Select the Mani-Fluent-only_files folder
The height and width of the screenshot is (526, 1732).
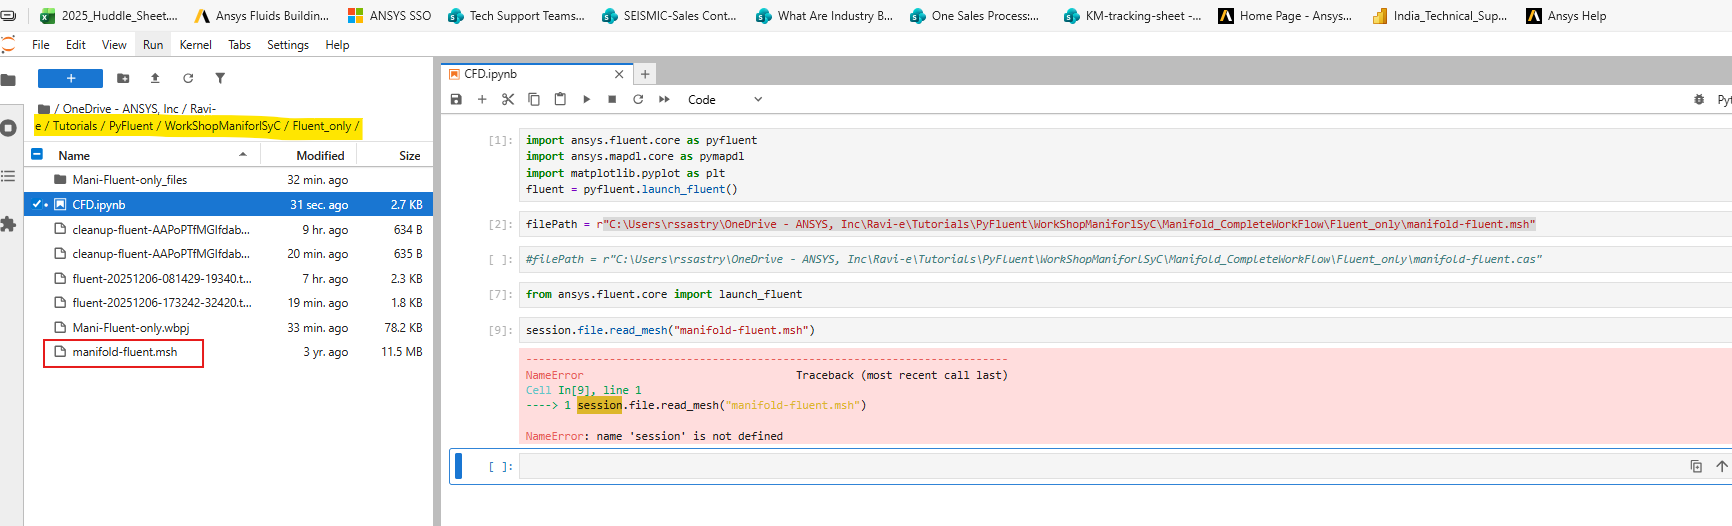click(229, 180)
